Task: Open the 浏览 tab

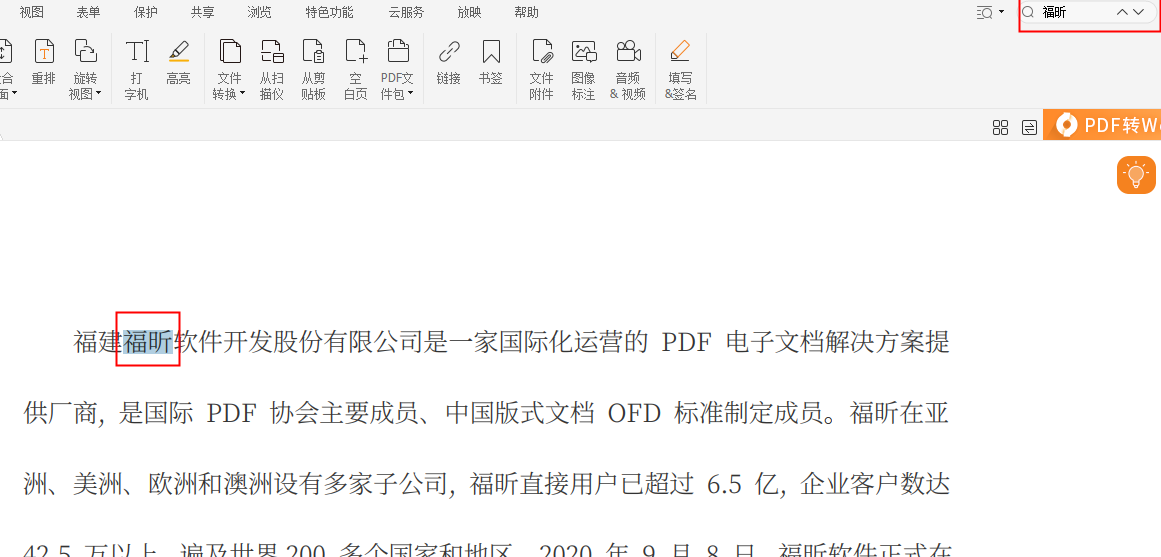Action: 260,13
